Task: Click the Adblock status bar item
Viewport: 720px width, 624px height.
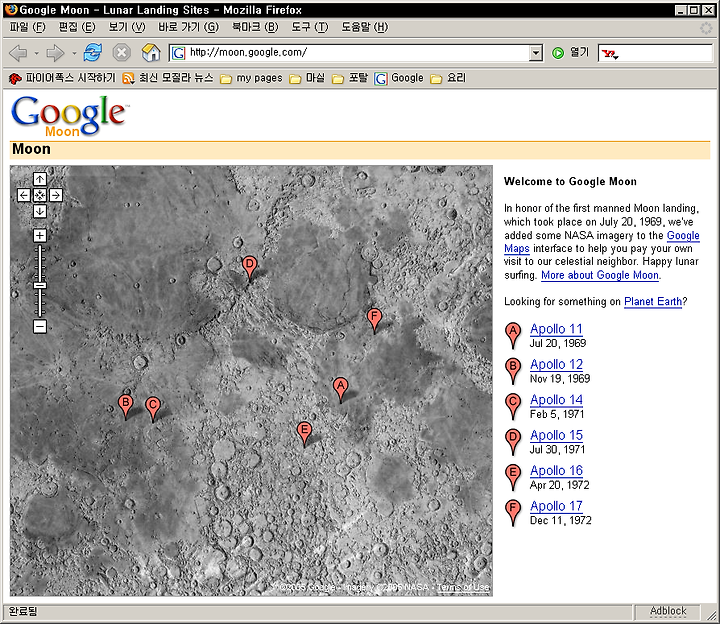Action: point(668,611)
